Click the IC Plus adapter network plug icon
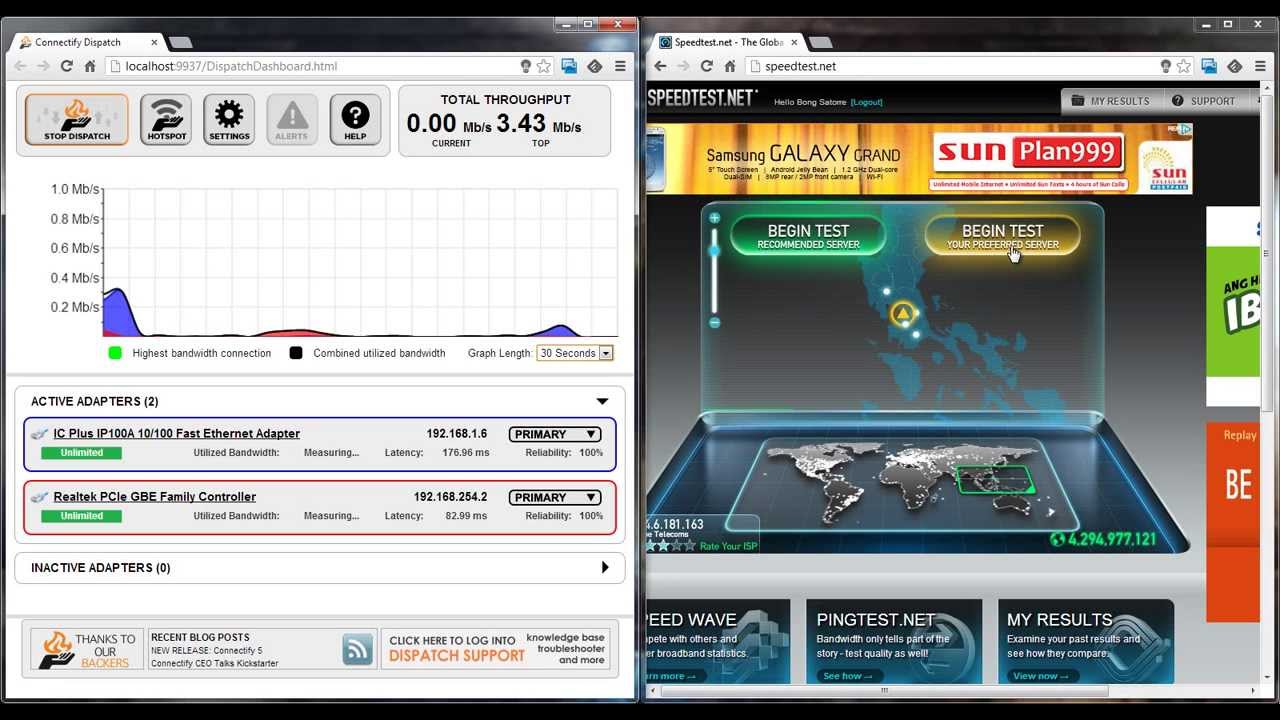The height and width of the screenshot is (720, 1280). pyautogui.click(x=39, y=434)
